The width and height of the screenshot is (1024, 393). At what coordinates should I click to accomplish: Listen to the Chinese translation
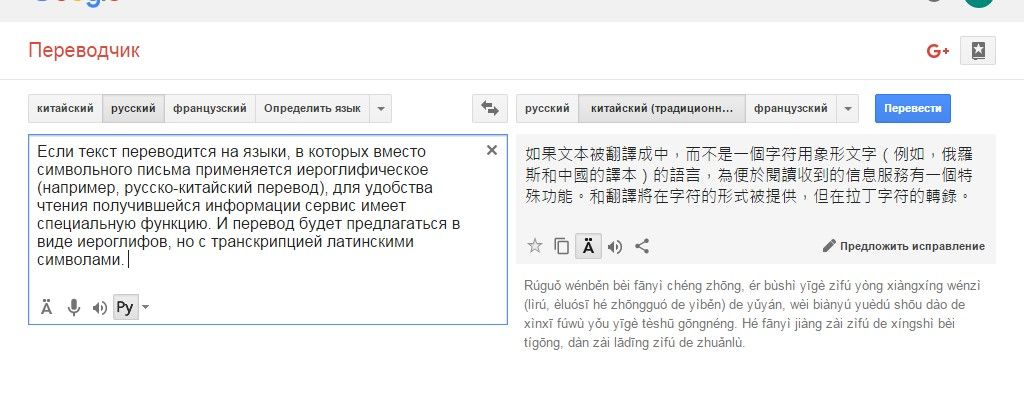(615, 246)
